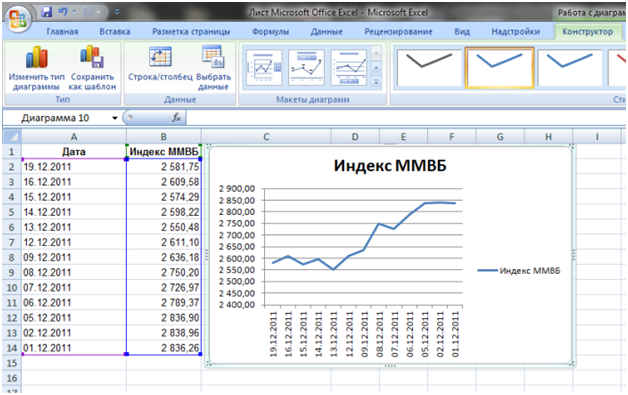
Task: Select the vertical axis label 2 900,00
Action: [237, 188]
